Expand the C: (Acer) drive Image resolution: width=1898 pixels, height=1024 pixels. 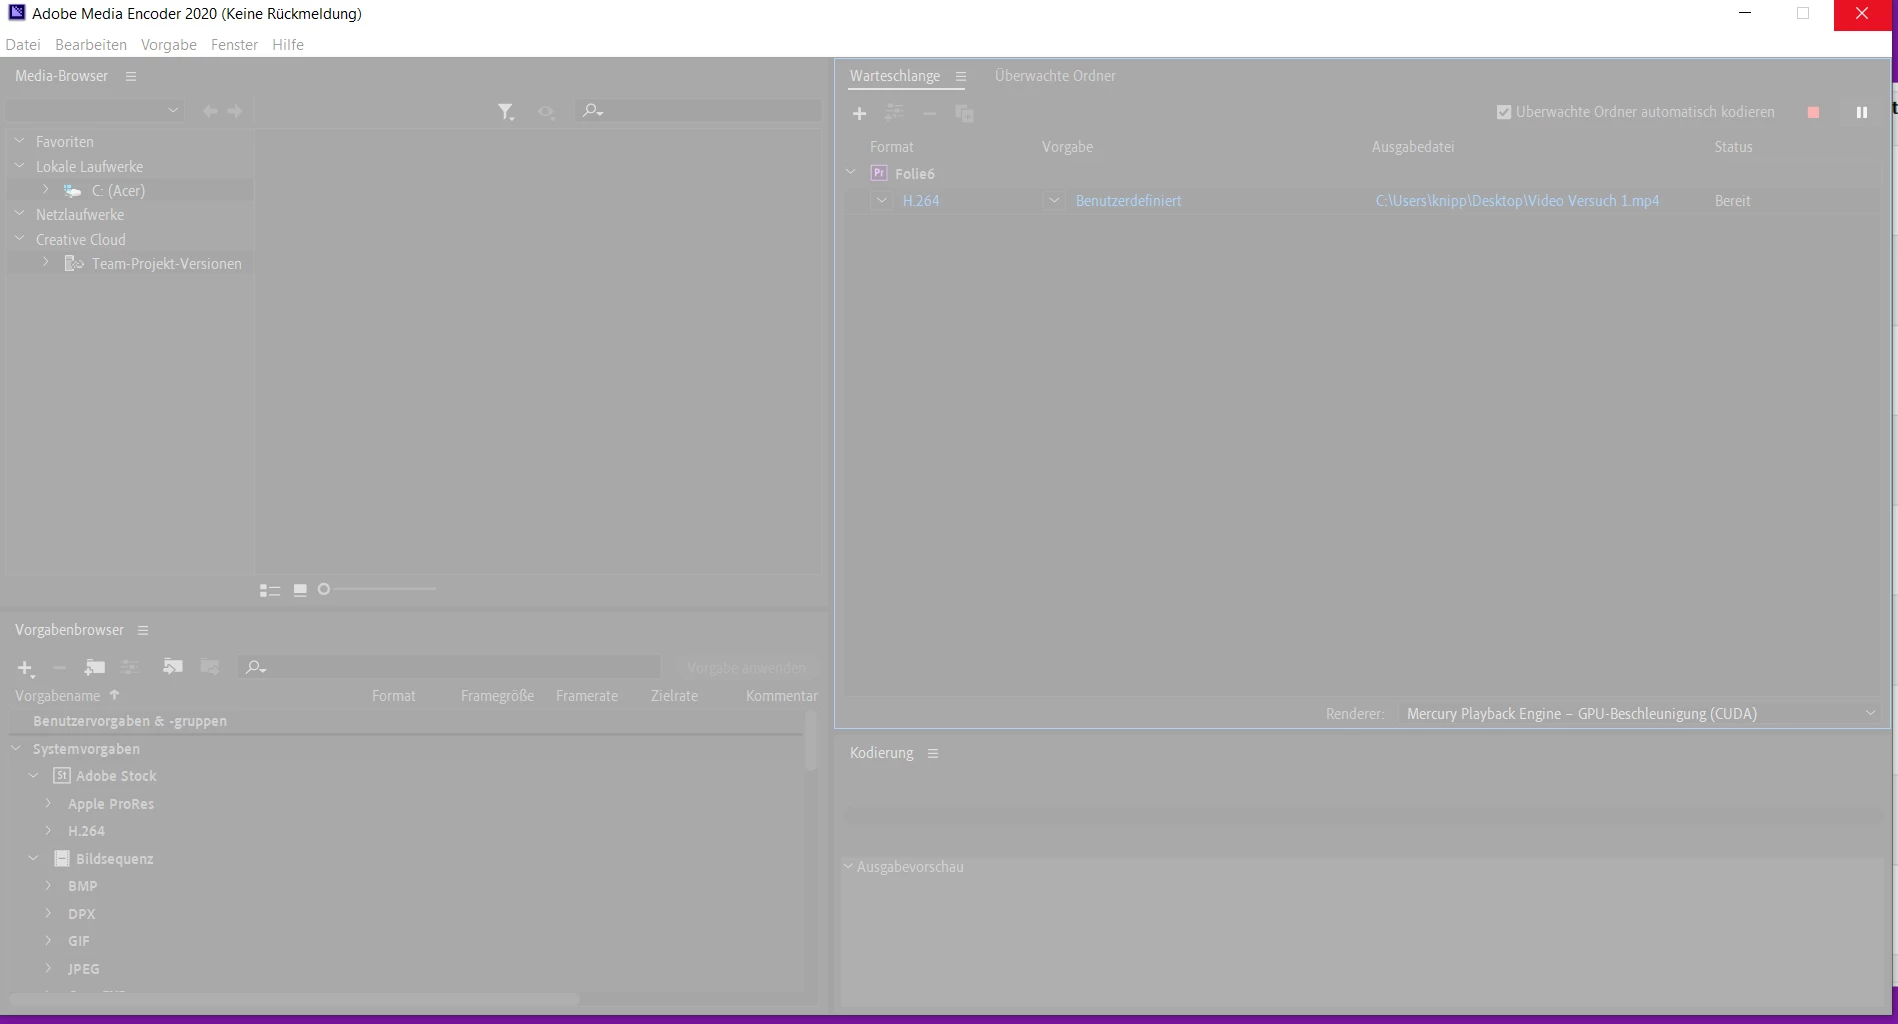[46, 189]
